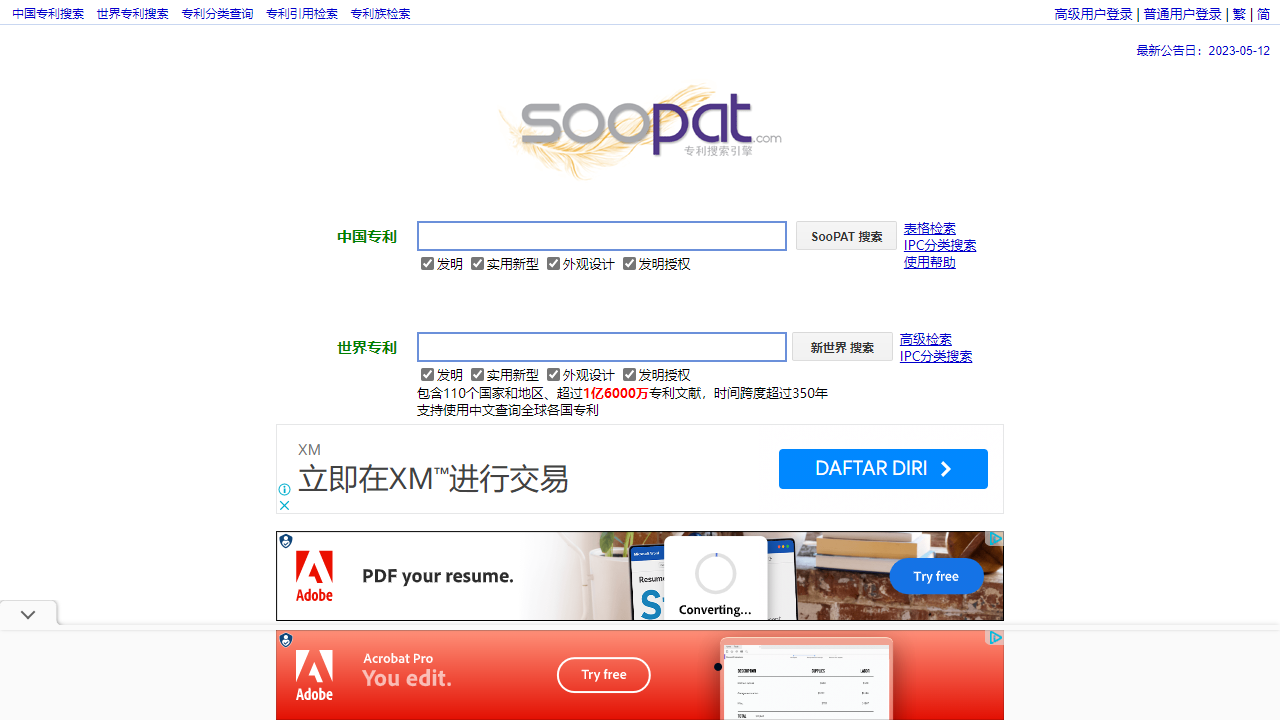Viewport: 1280px width, 720px height.
Task: Disable 发明授权 for China patent search
Action: point(630,263)
